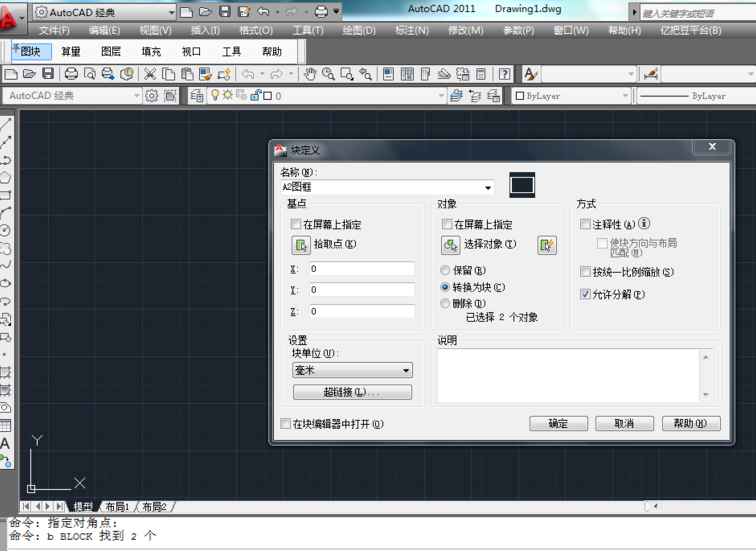756x551 pixels.
Task: Click the Select objects (选择对象) icon button
Action: [x=451, y=245]
